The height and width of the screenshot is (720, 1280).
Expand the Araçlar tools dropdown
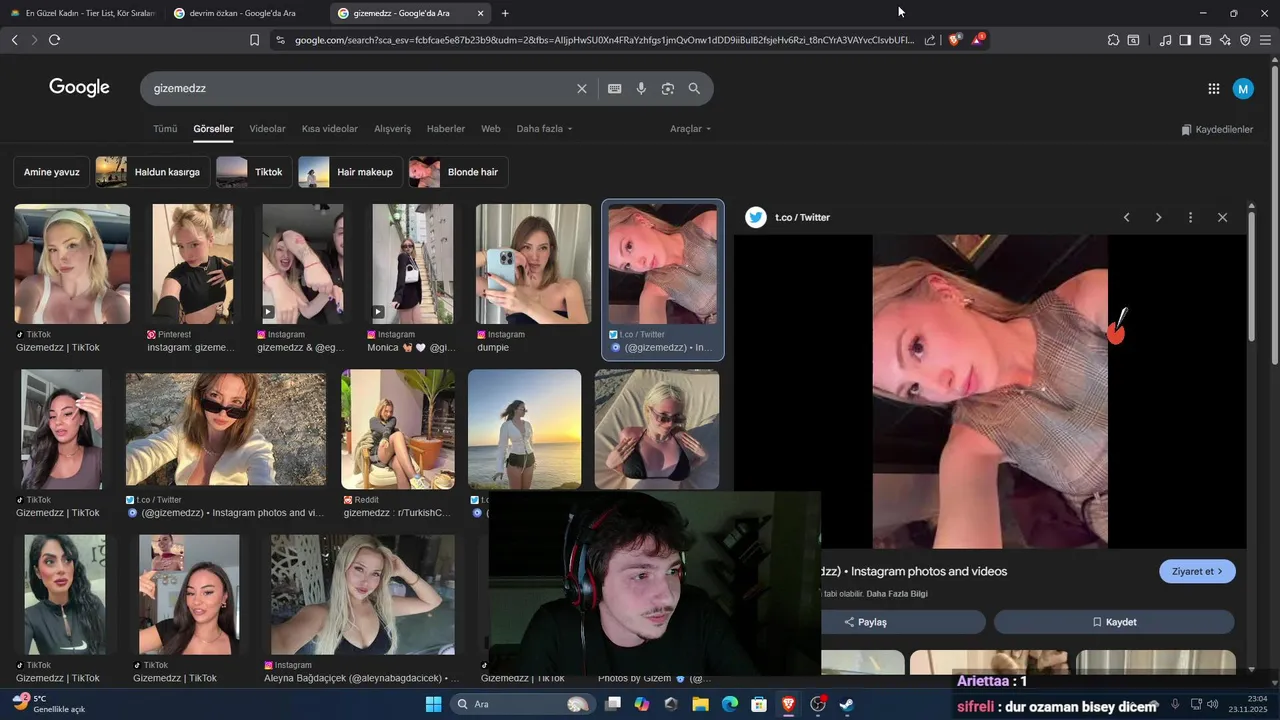click(691, 129)
